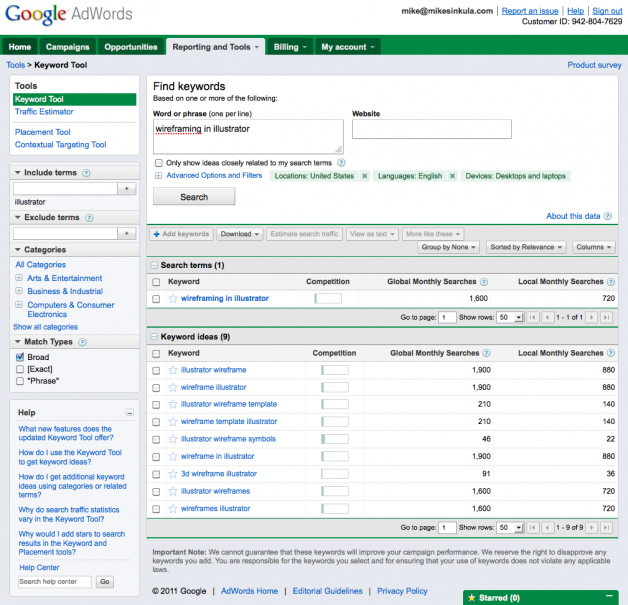Star the '3d wireframe illustrator' keyword

click(173, 474)
